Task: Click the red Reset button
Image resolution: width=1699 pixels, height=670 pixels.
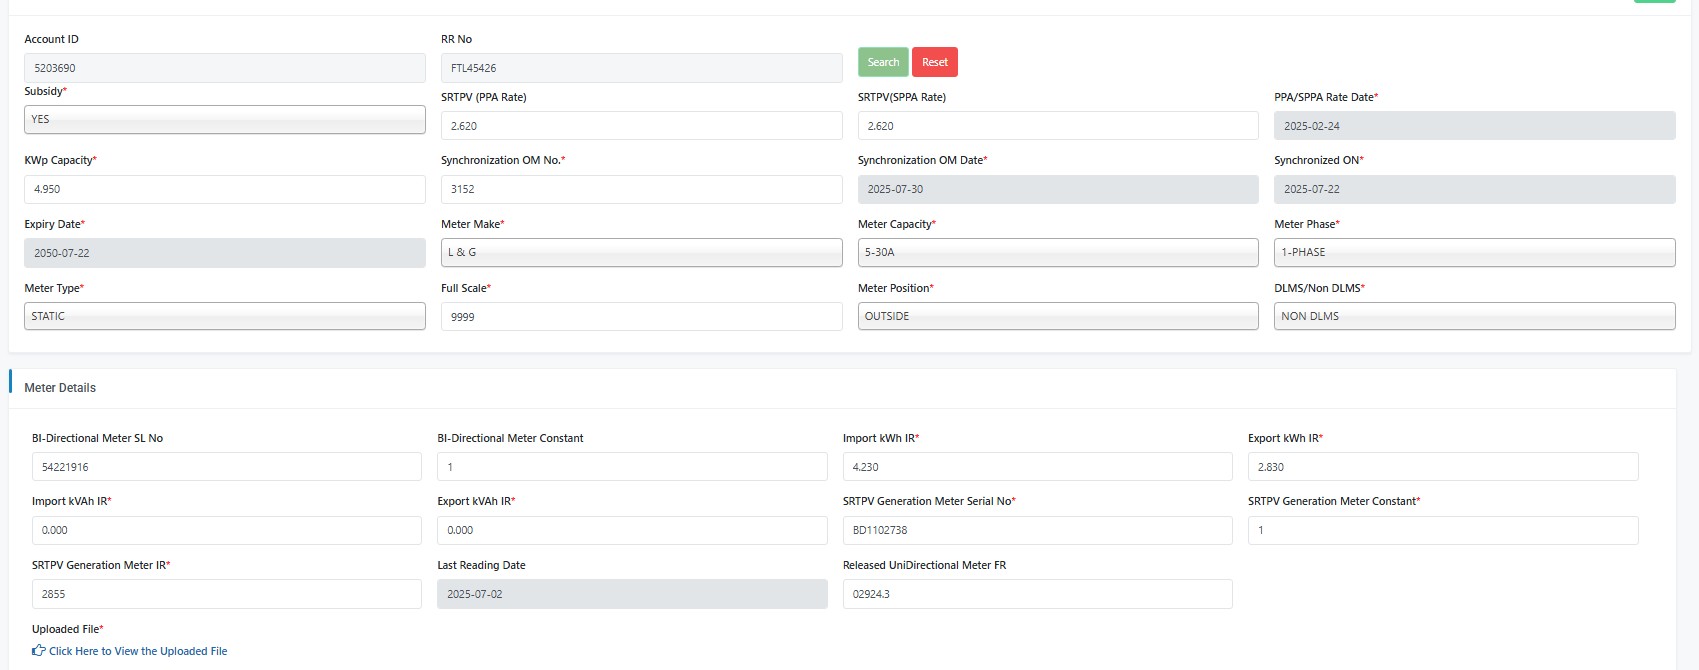Action: (935, 62)
